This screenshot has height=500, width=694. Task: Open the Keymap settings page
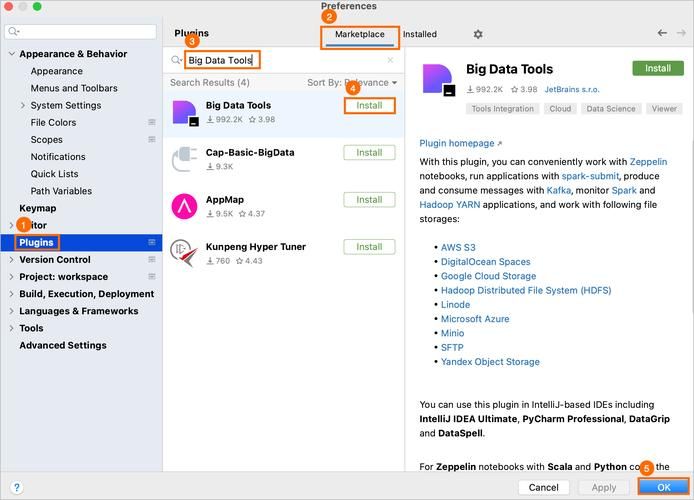coord(38,208)
